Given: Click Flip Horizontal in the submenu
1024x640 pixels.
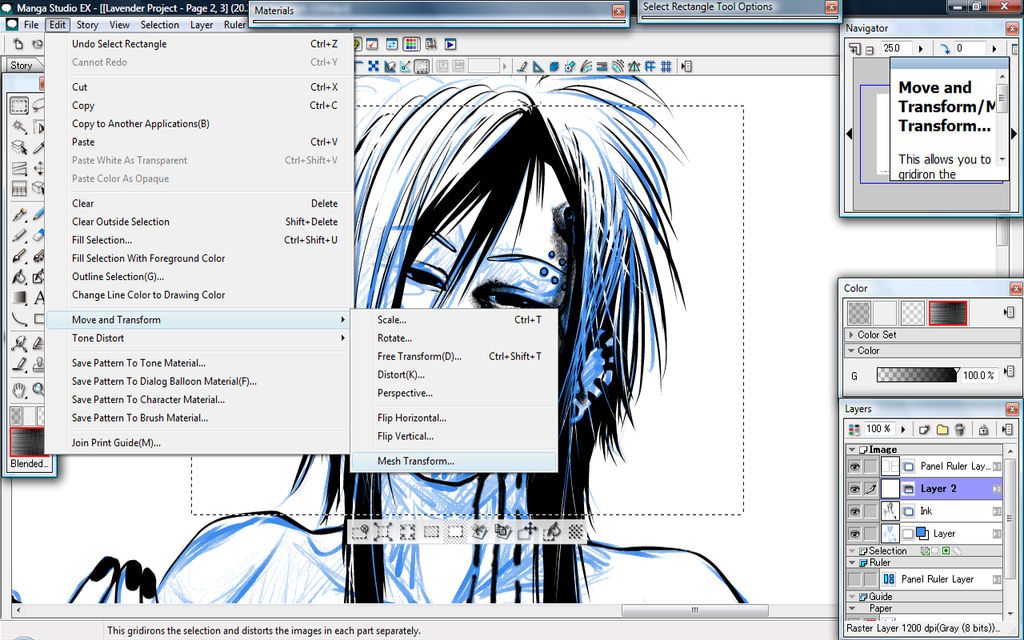Looking at the screenshot, I should pos(411,418).
